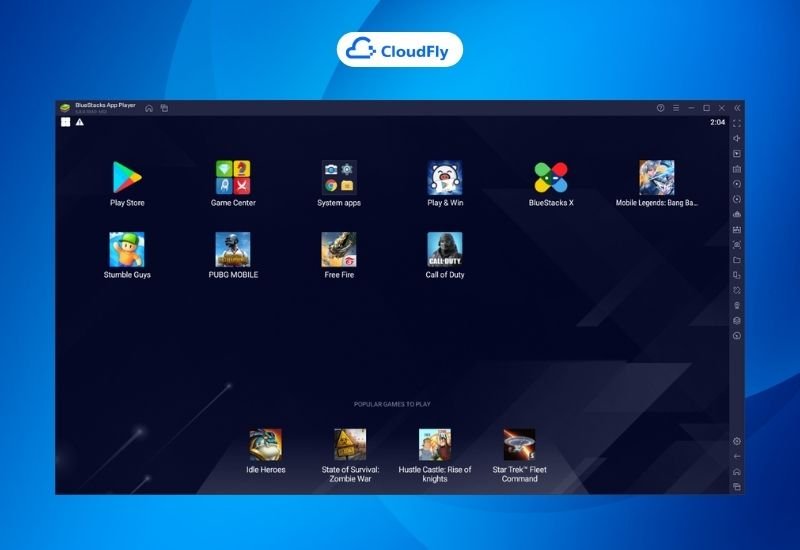The width and height of the screenshot is (800, 550).
Task: Click the BlueStacks logo in title bar
Action: pyautogui.click(x=65, y=108)
